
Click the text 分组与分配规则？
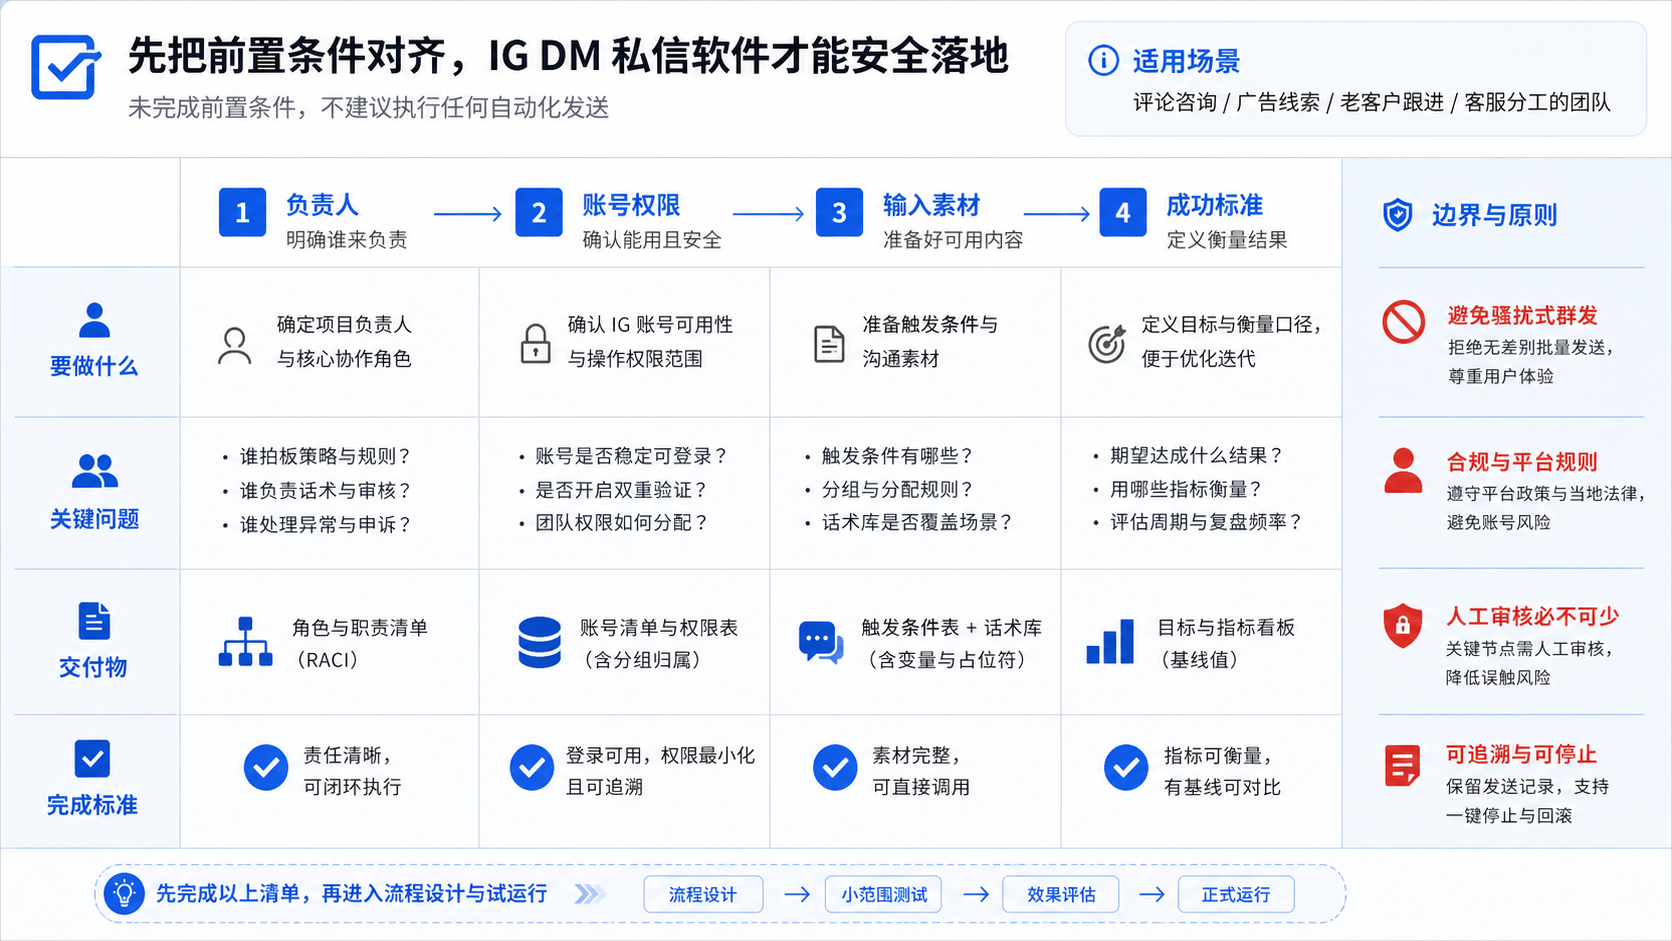tap(898, 489)
